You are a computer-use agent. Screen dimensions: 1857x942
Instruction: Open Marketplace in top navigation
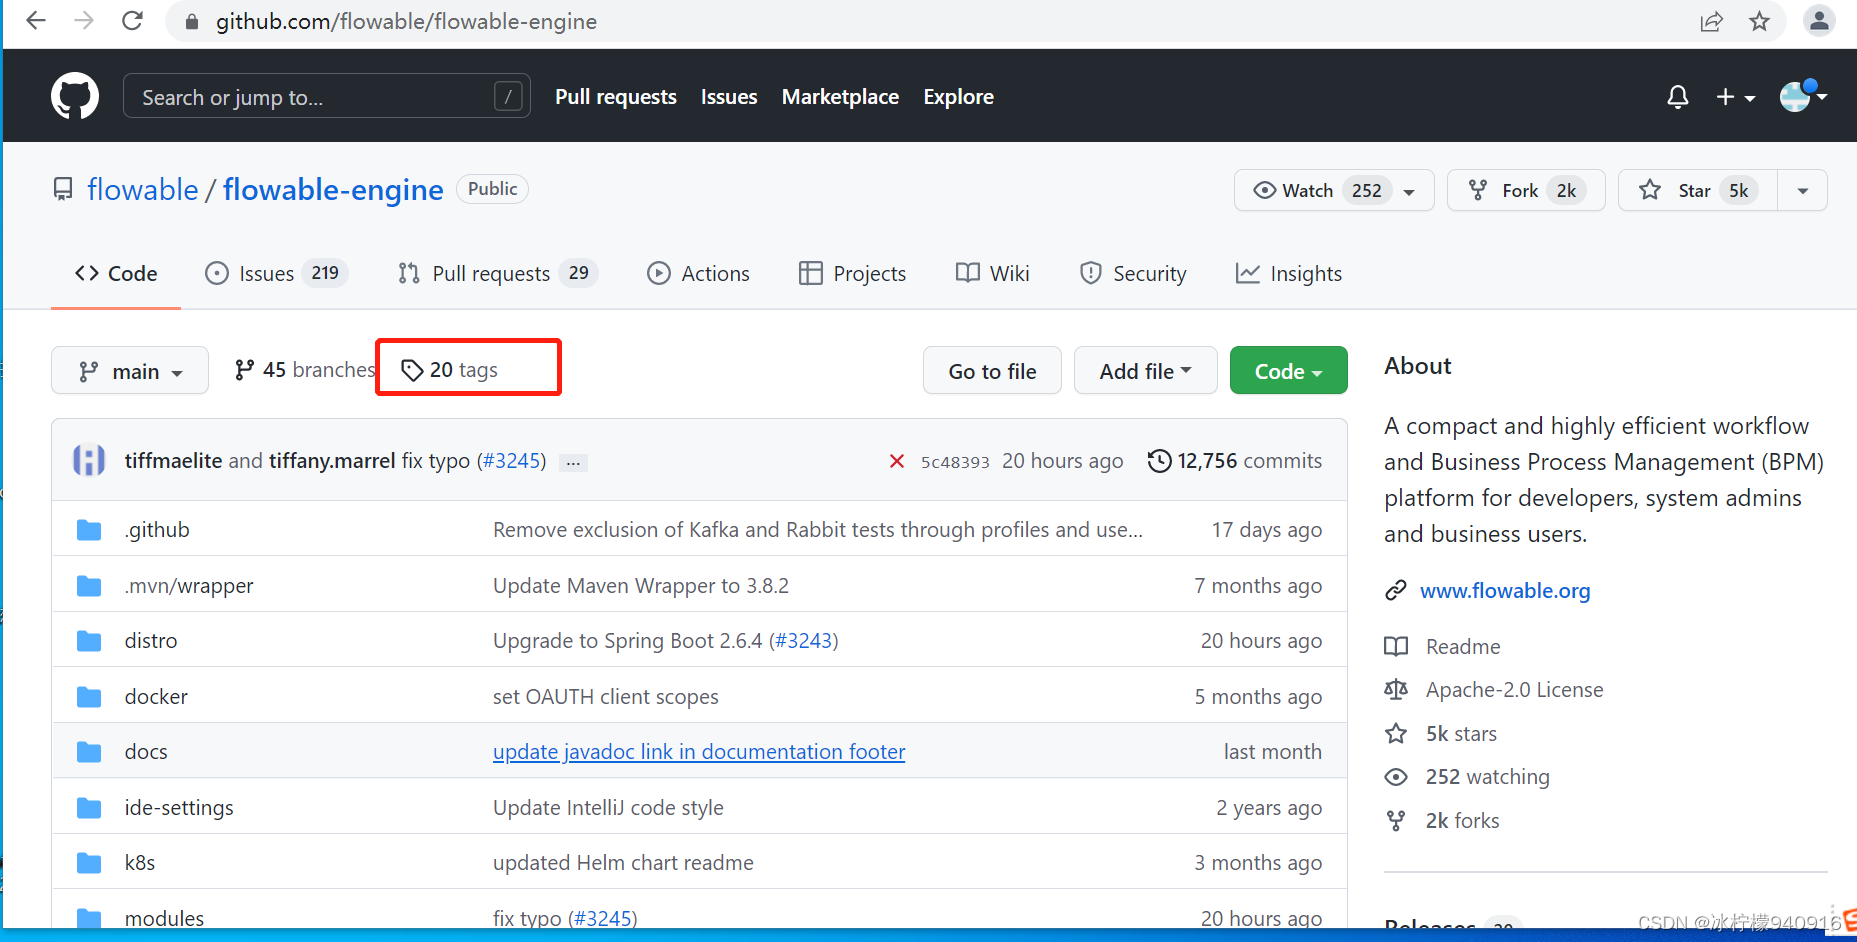tap(840, 97)
